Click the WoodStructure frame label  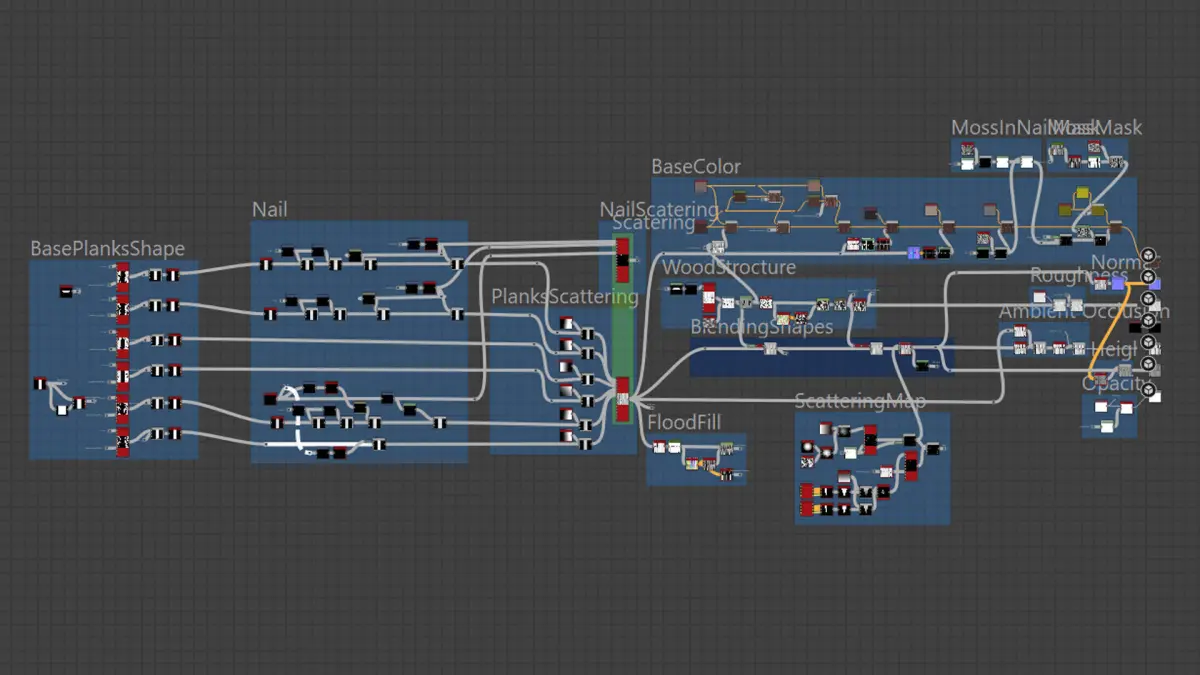point(729,267)
